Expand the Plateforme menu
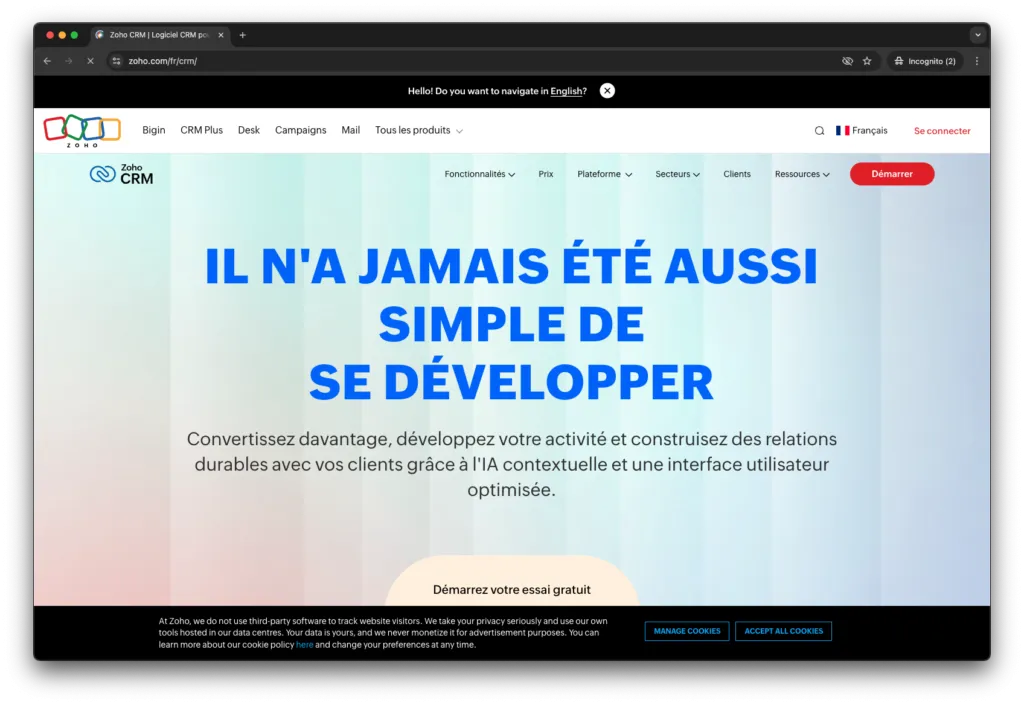The image size is (1024, 705). point(604,173)
